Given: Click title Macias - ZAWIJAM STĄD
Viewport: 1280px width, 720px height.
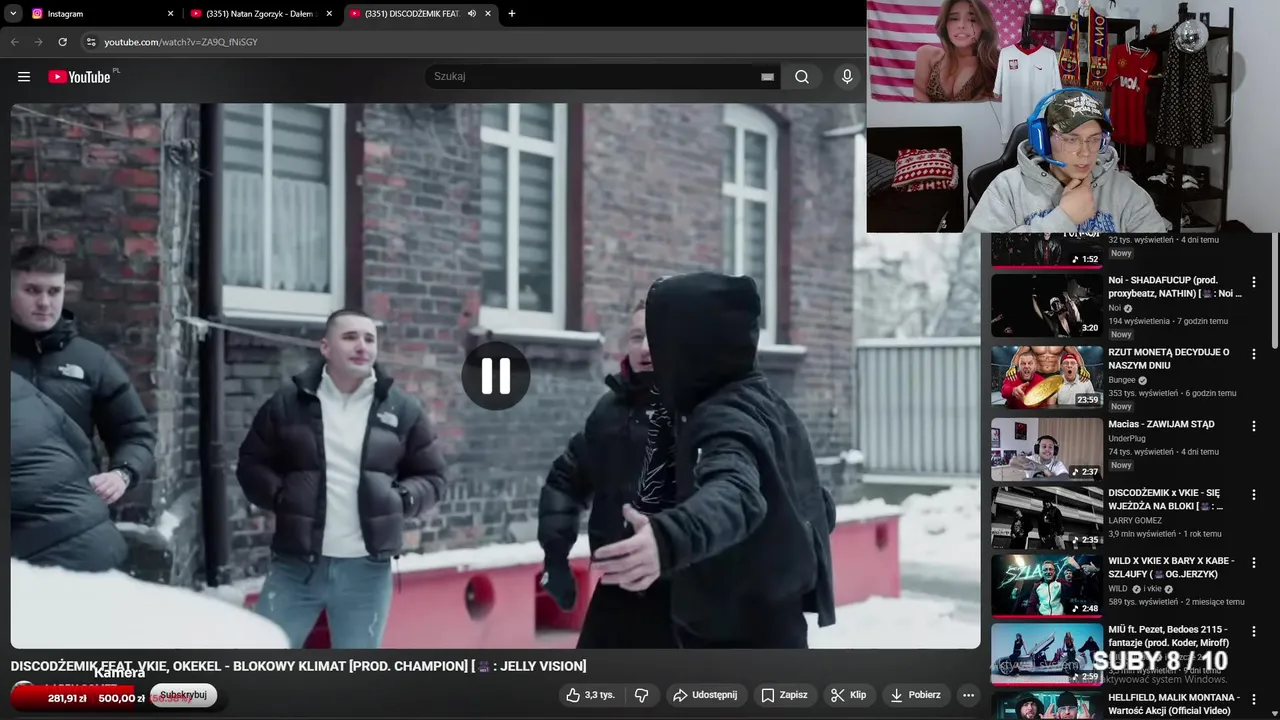Looking at the screenshot, I should coord(1161,424).
